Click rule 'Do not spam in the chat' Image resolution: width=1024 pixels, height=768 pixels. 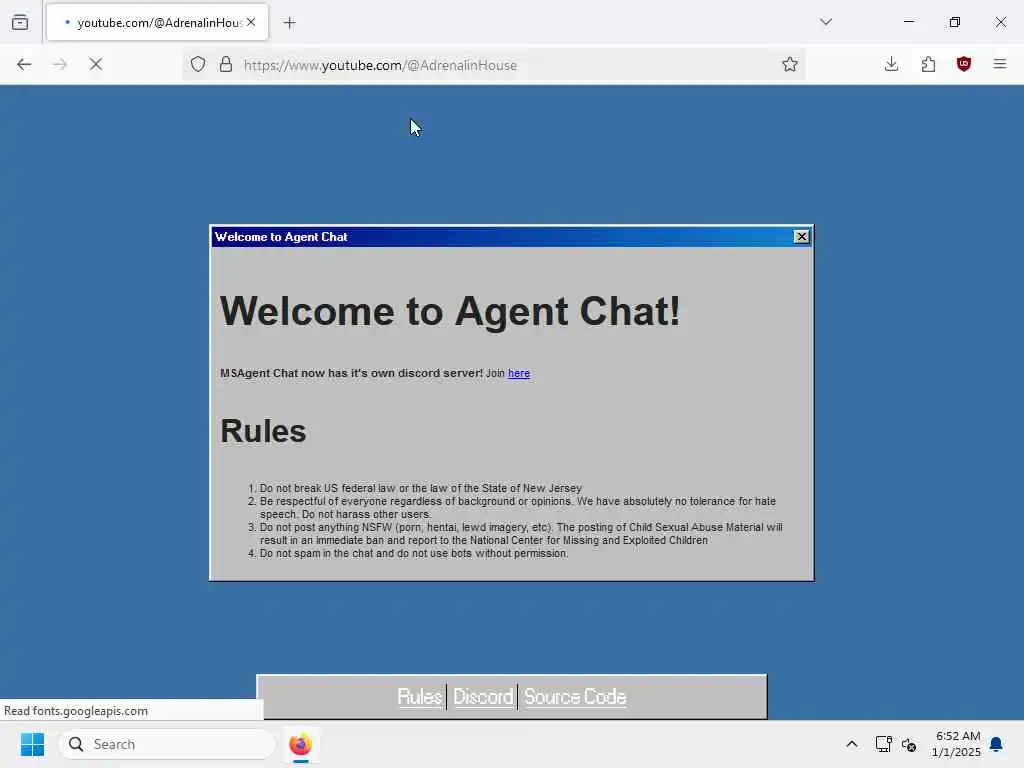coord(414,553)
